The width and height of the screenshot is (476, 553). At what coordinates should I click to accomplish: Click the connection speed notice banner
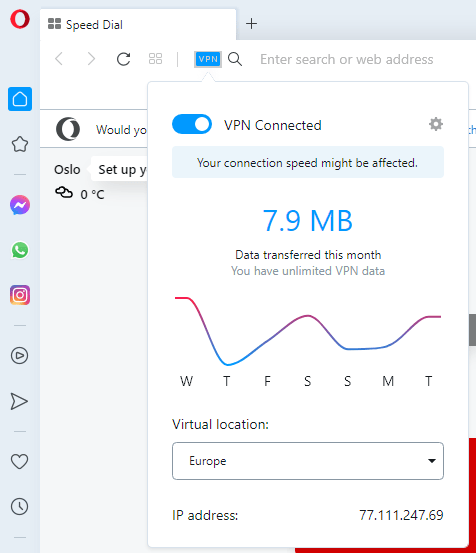pos(308,162)
